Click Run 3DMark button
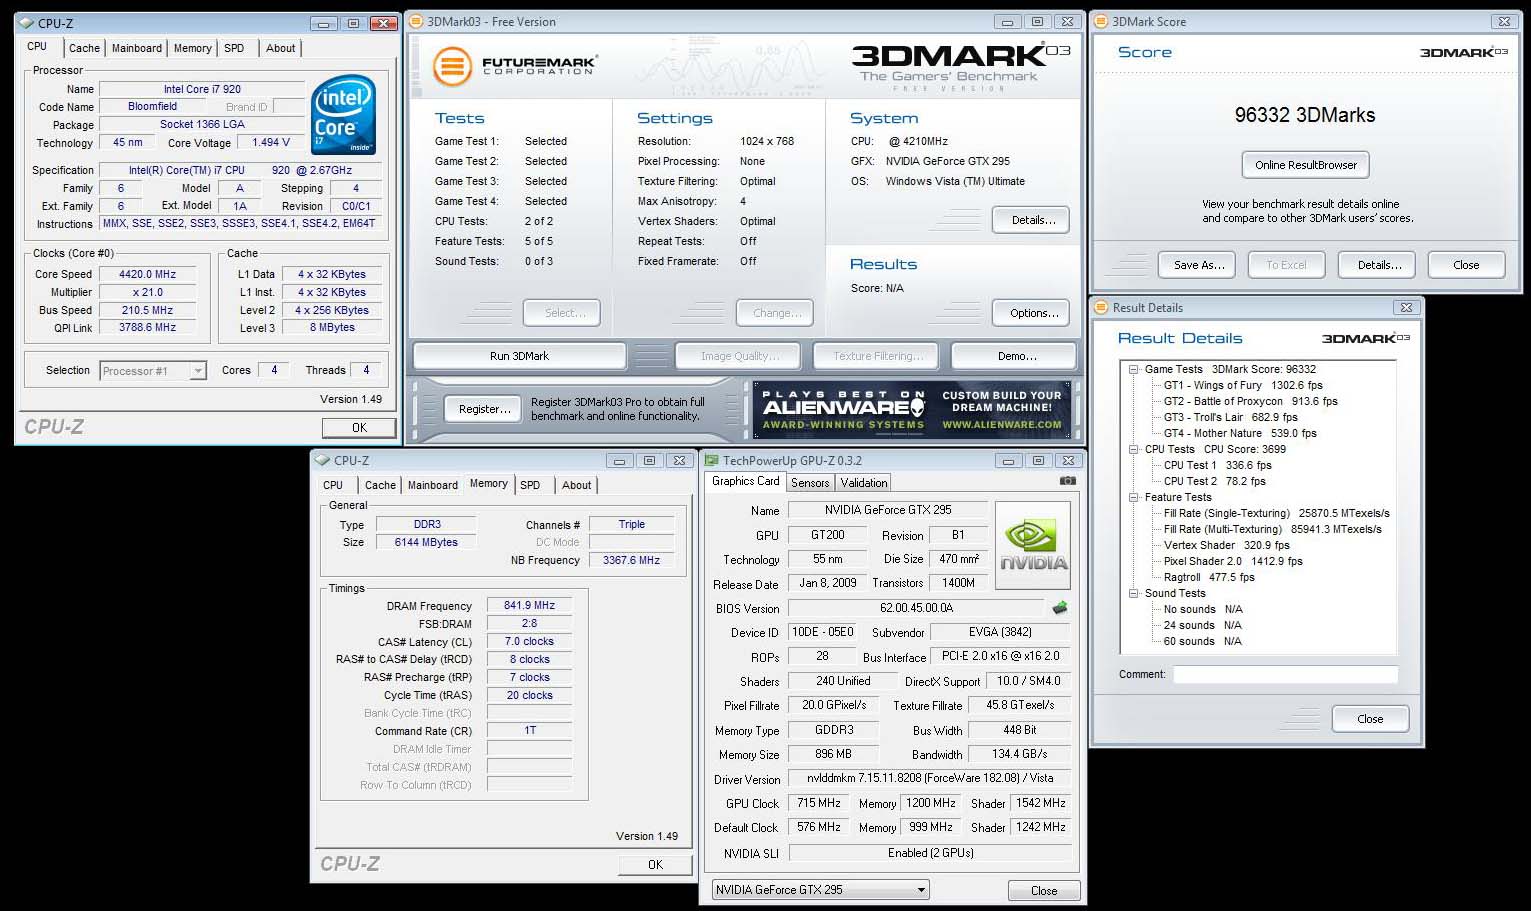 click(519, 356)
